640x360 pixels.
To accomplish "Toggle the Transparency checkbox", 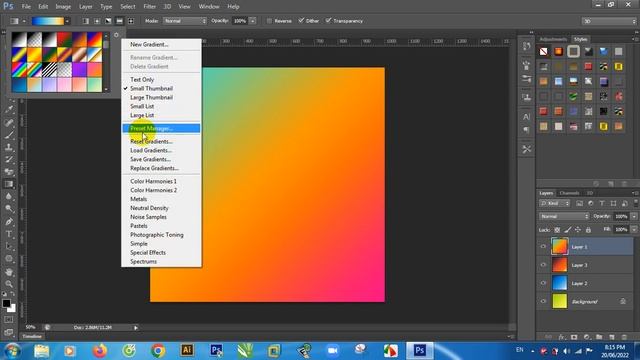I will 329,20.
